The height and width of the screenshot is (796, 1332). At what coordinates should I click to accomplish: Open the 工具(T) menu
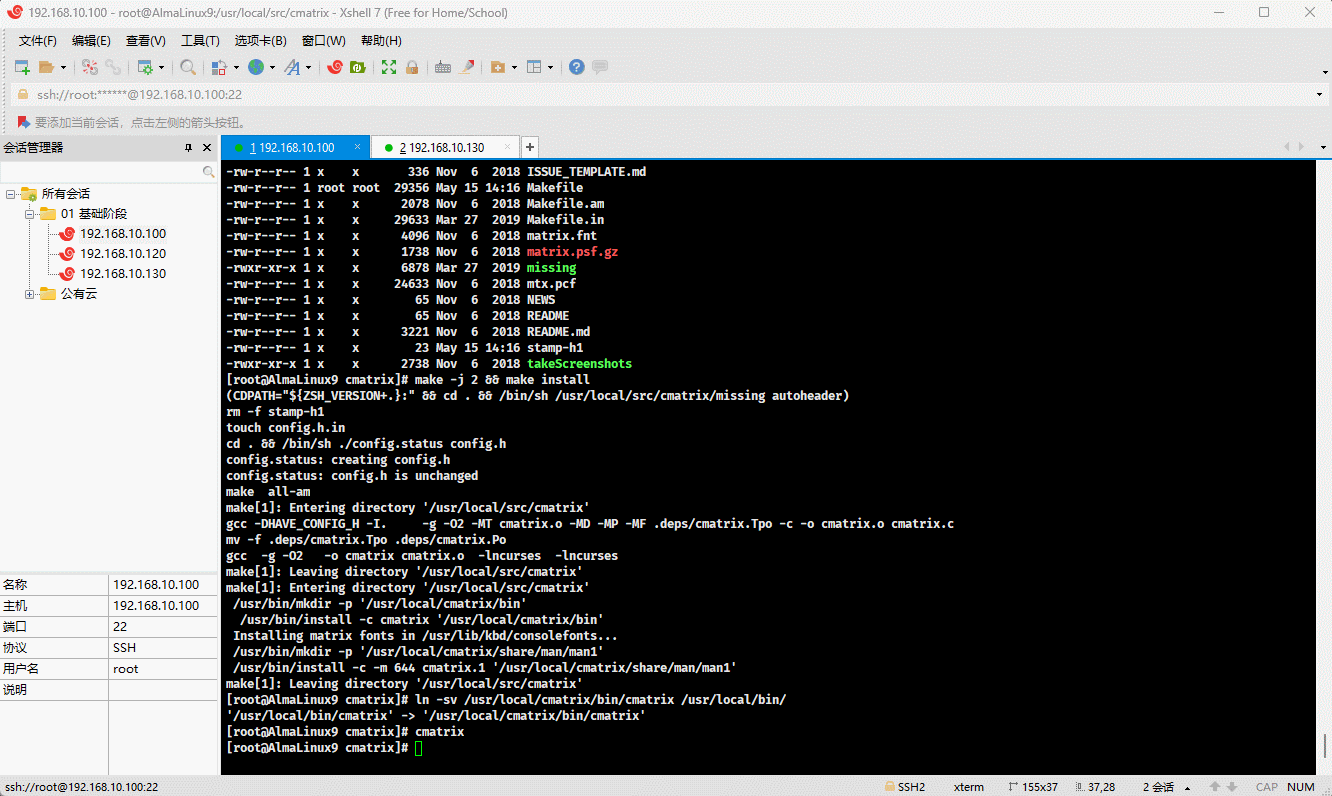pyautogui.click(x=200, y=41)
